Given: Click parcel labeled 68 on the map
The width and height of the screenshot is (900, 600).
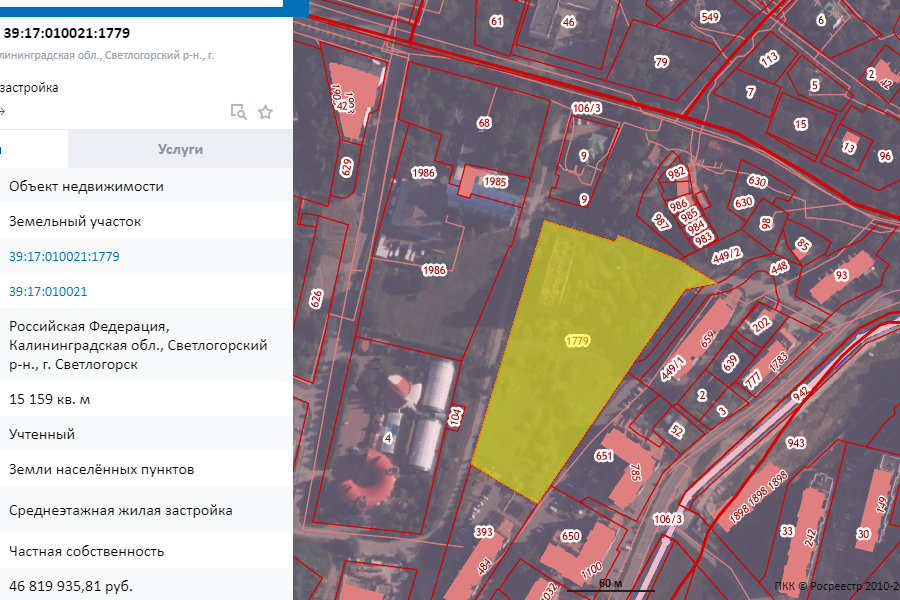Looking at the screenshot, I should click(485, 123).
